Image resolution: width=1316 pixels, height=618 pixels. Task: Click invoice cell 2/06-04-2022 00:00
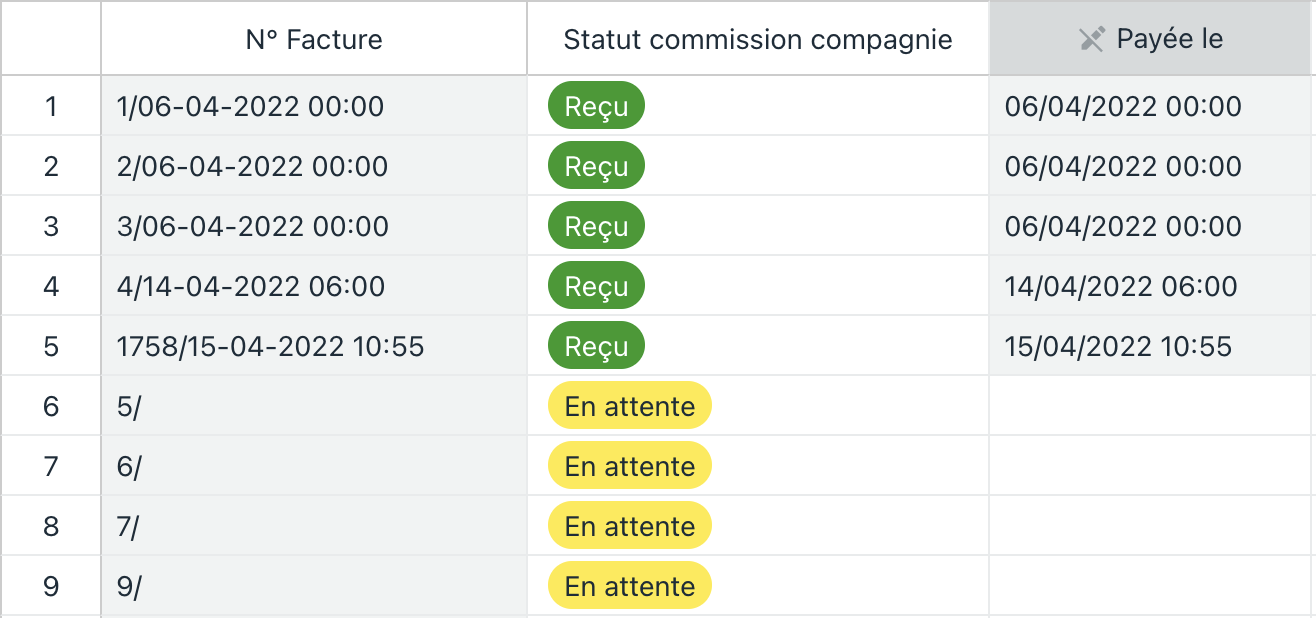pyautogui.click(x=314, y=166)
